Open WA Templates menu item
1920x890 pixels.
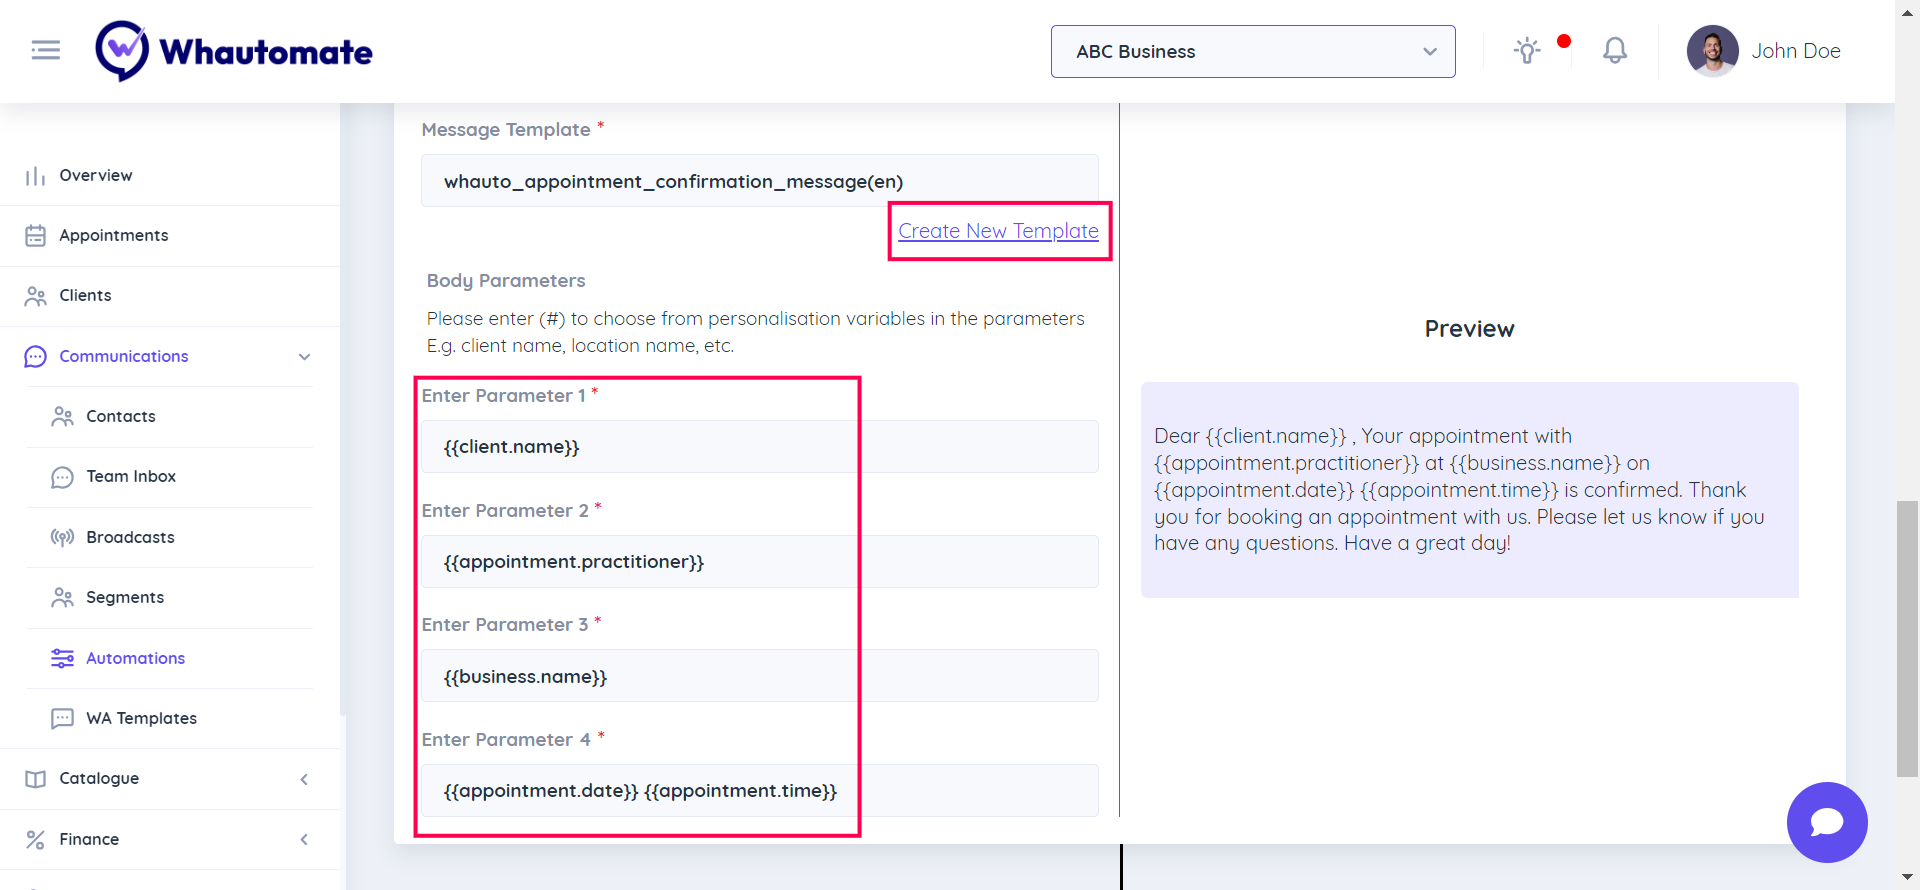(141, 718)
